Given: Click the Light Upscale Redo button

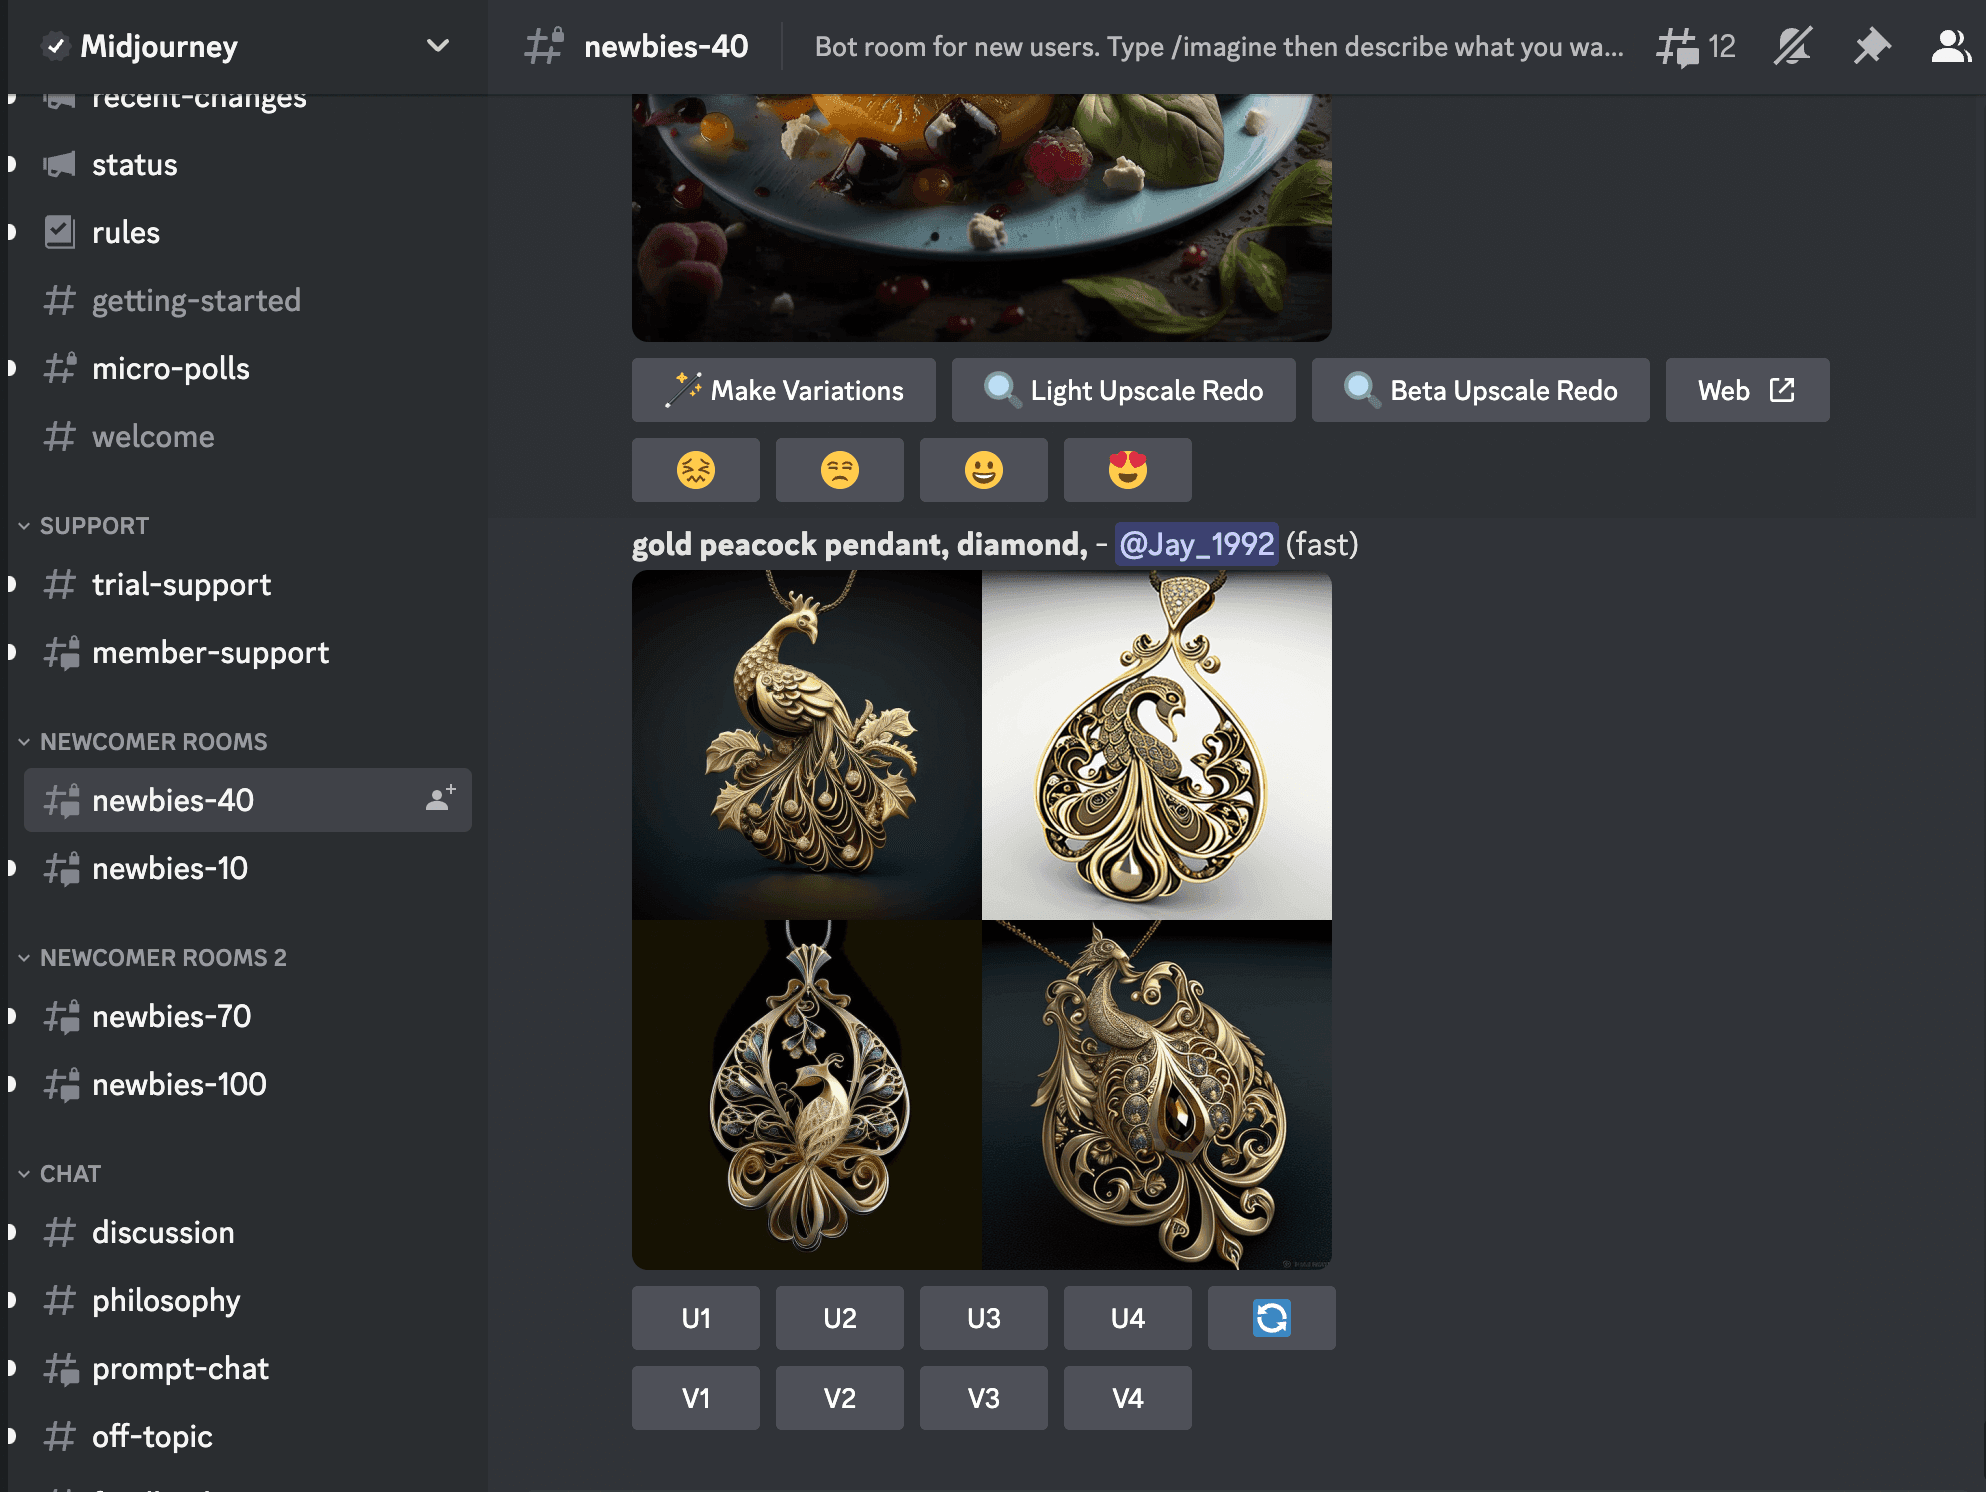Looking at the screenshot, I should (x=1124, y=389).
